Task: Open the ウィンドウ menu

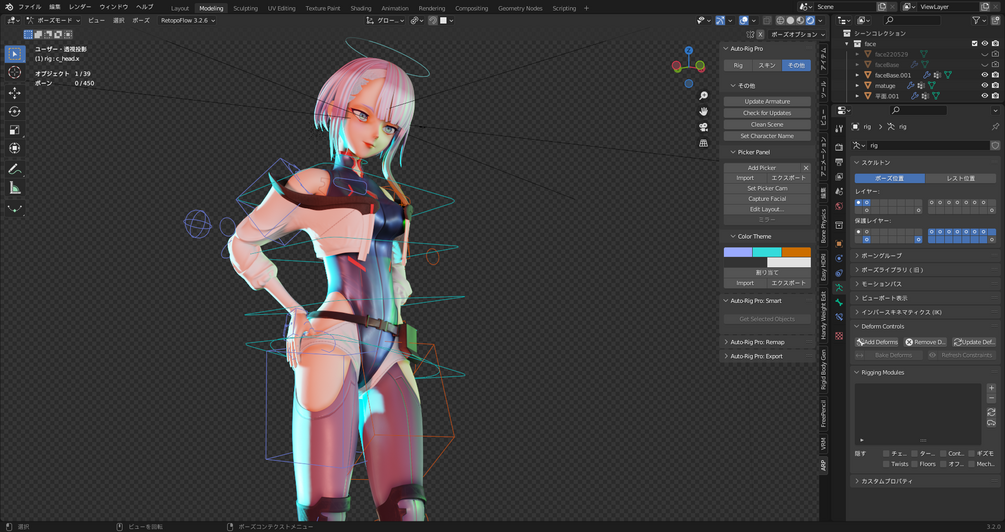Action: pos(113,7)
